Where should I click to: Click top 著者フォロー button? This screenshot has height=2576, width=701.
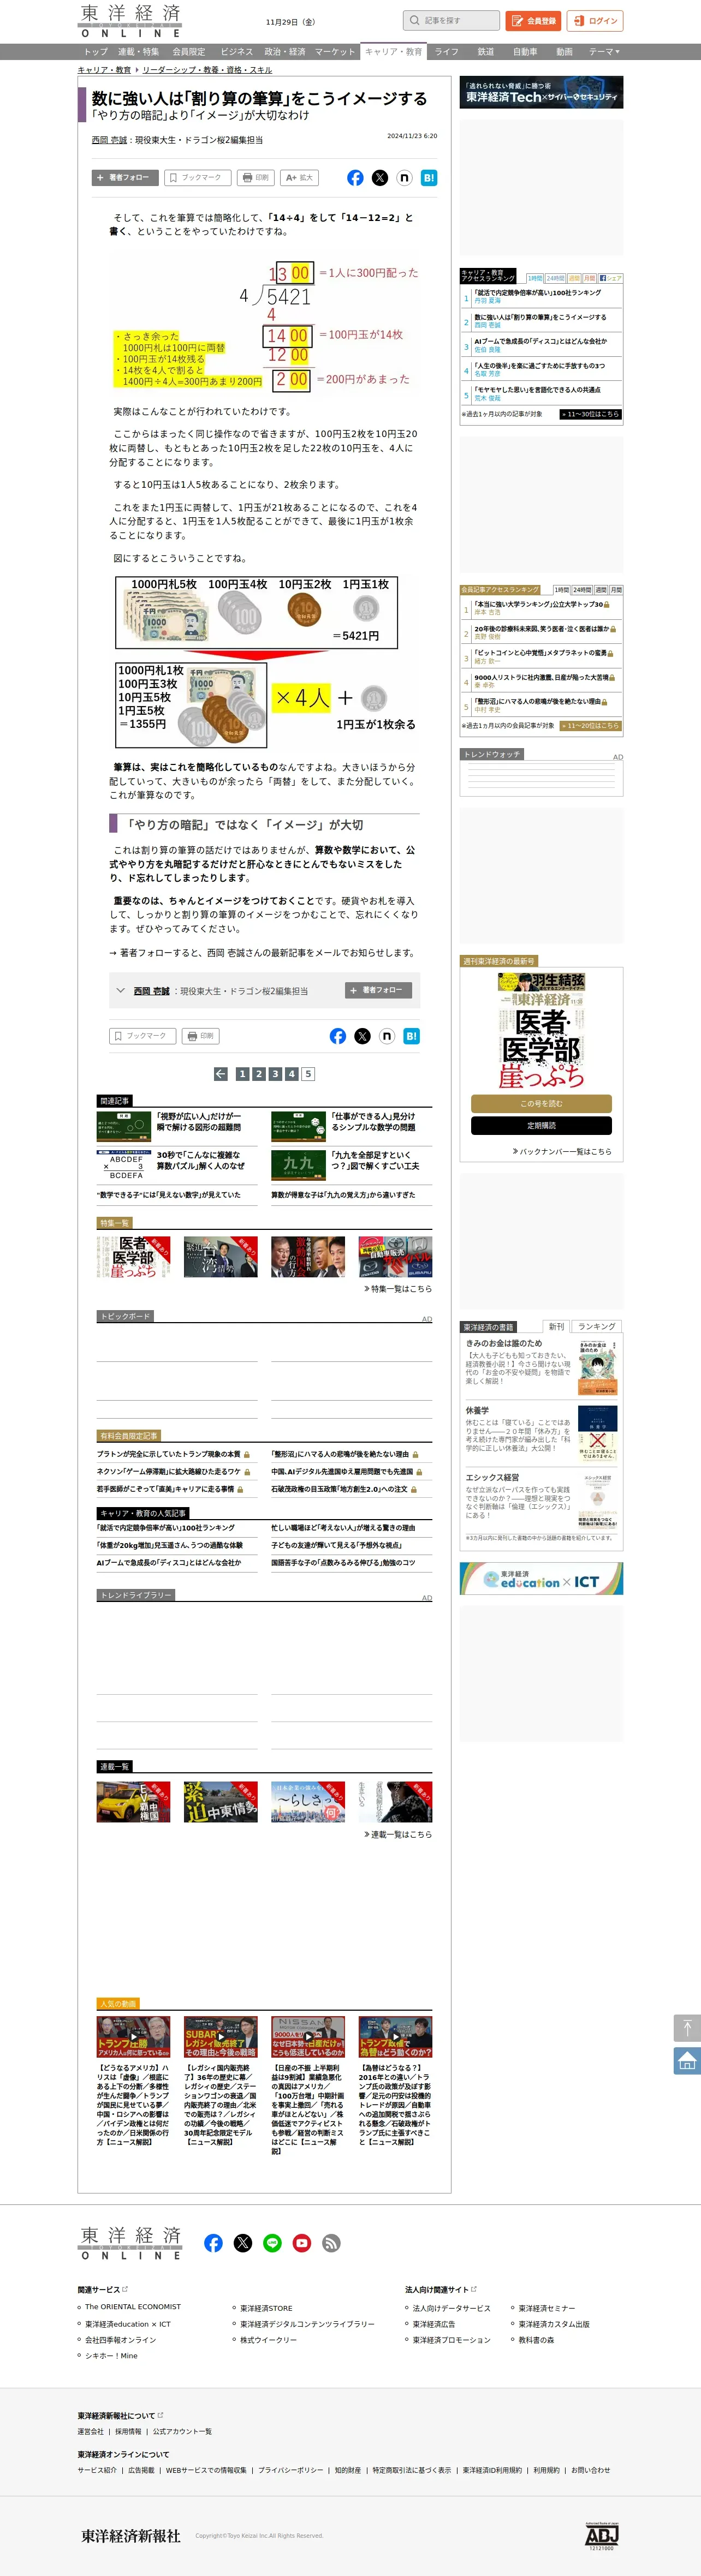click(x=124, y=178)
